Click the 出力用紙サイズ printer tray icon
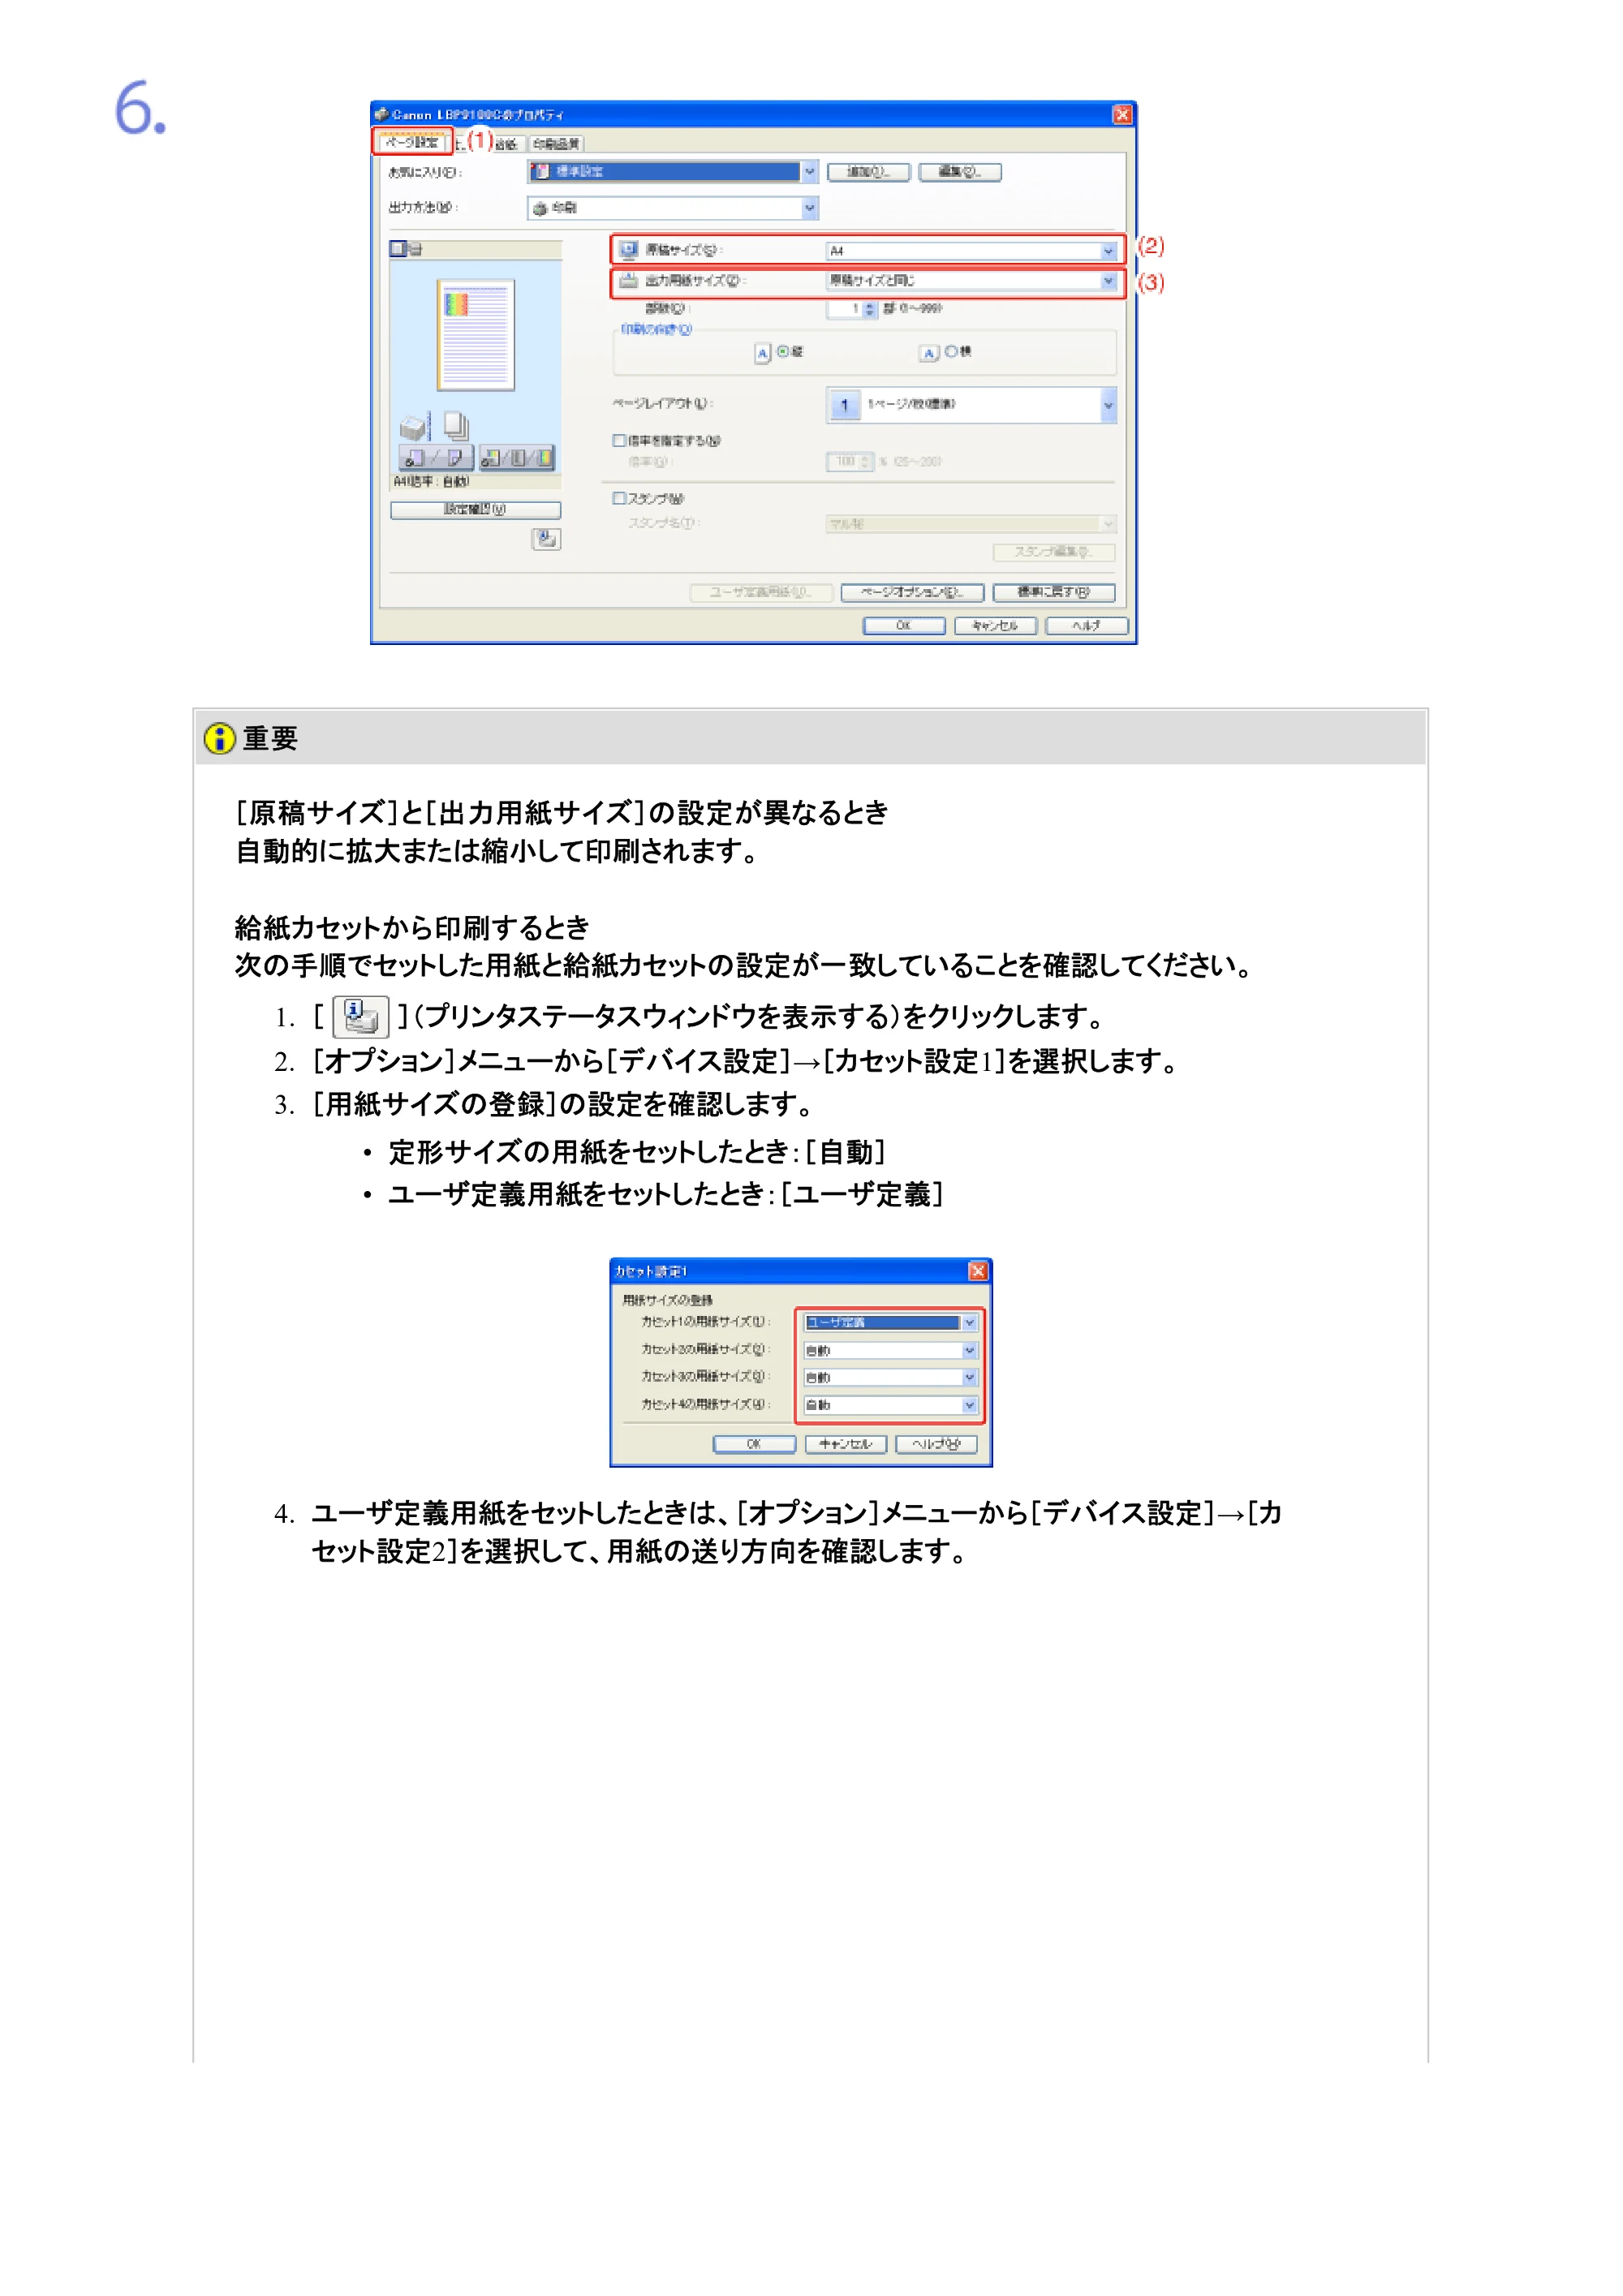This screenshot has width=1623, height=2296. pyautogui.click(x=628, y=280)
